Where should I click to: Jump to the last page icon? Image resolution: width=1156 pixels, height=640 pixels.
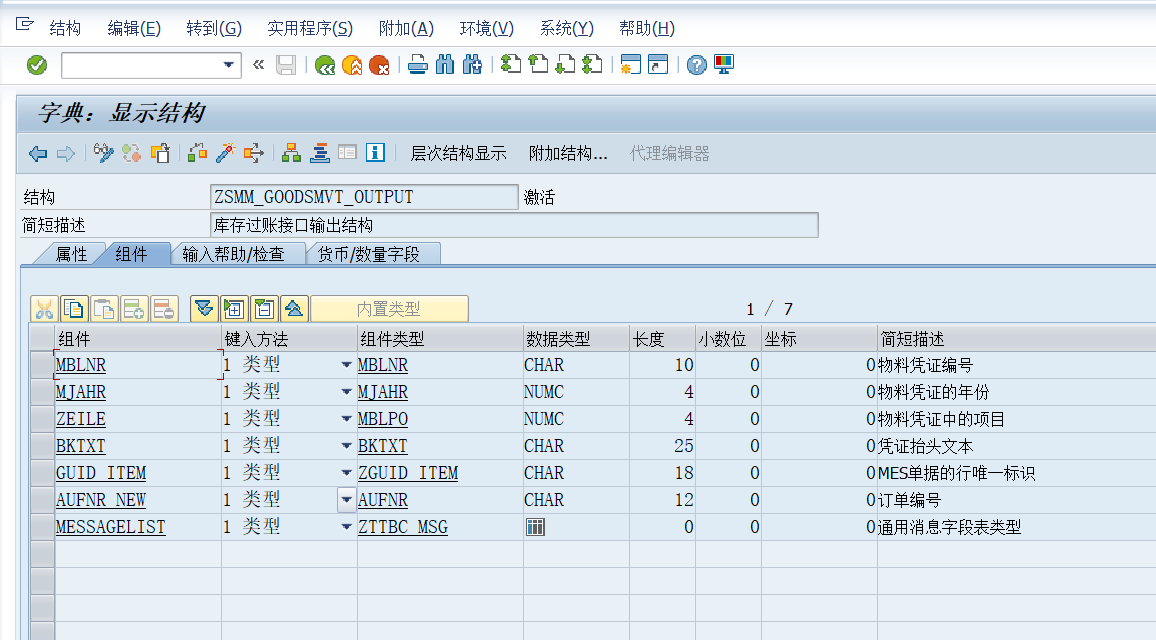(592, 65)
